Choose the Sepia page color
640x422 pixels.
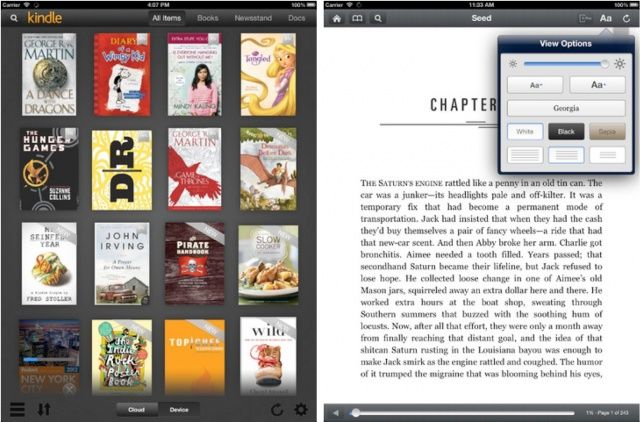pos(606,131)
